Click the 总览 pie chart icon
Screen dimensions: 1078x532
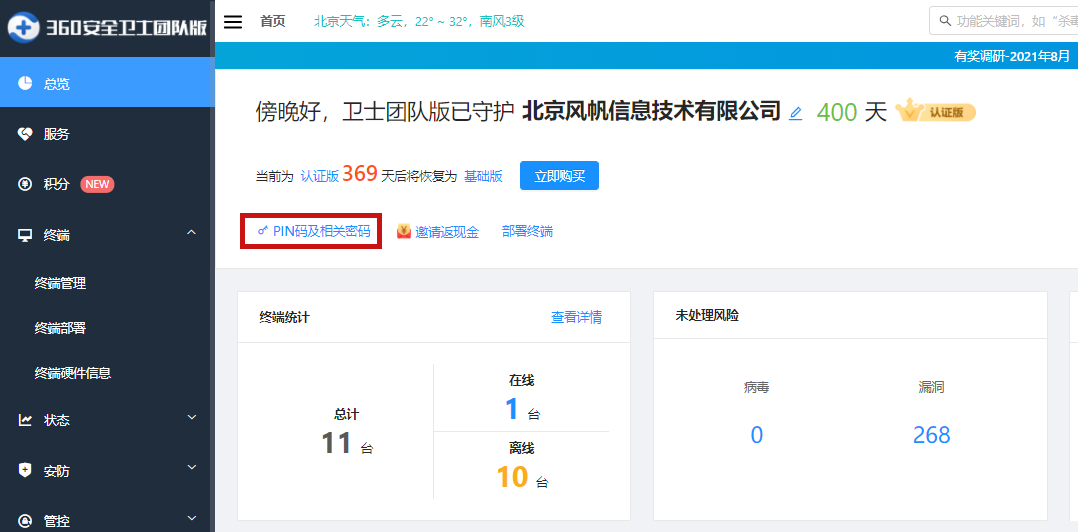(x=25, y=83)
